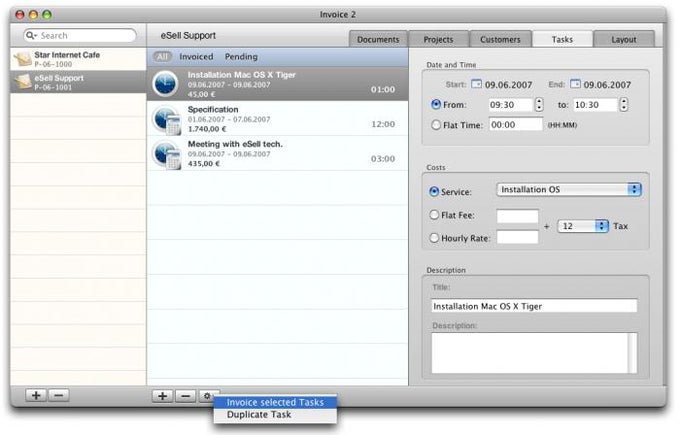The image size is (680, 435).
Task: Open the Start date calendar picker icon
Action: click(476, 84)
